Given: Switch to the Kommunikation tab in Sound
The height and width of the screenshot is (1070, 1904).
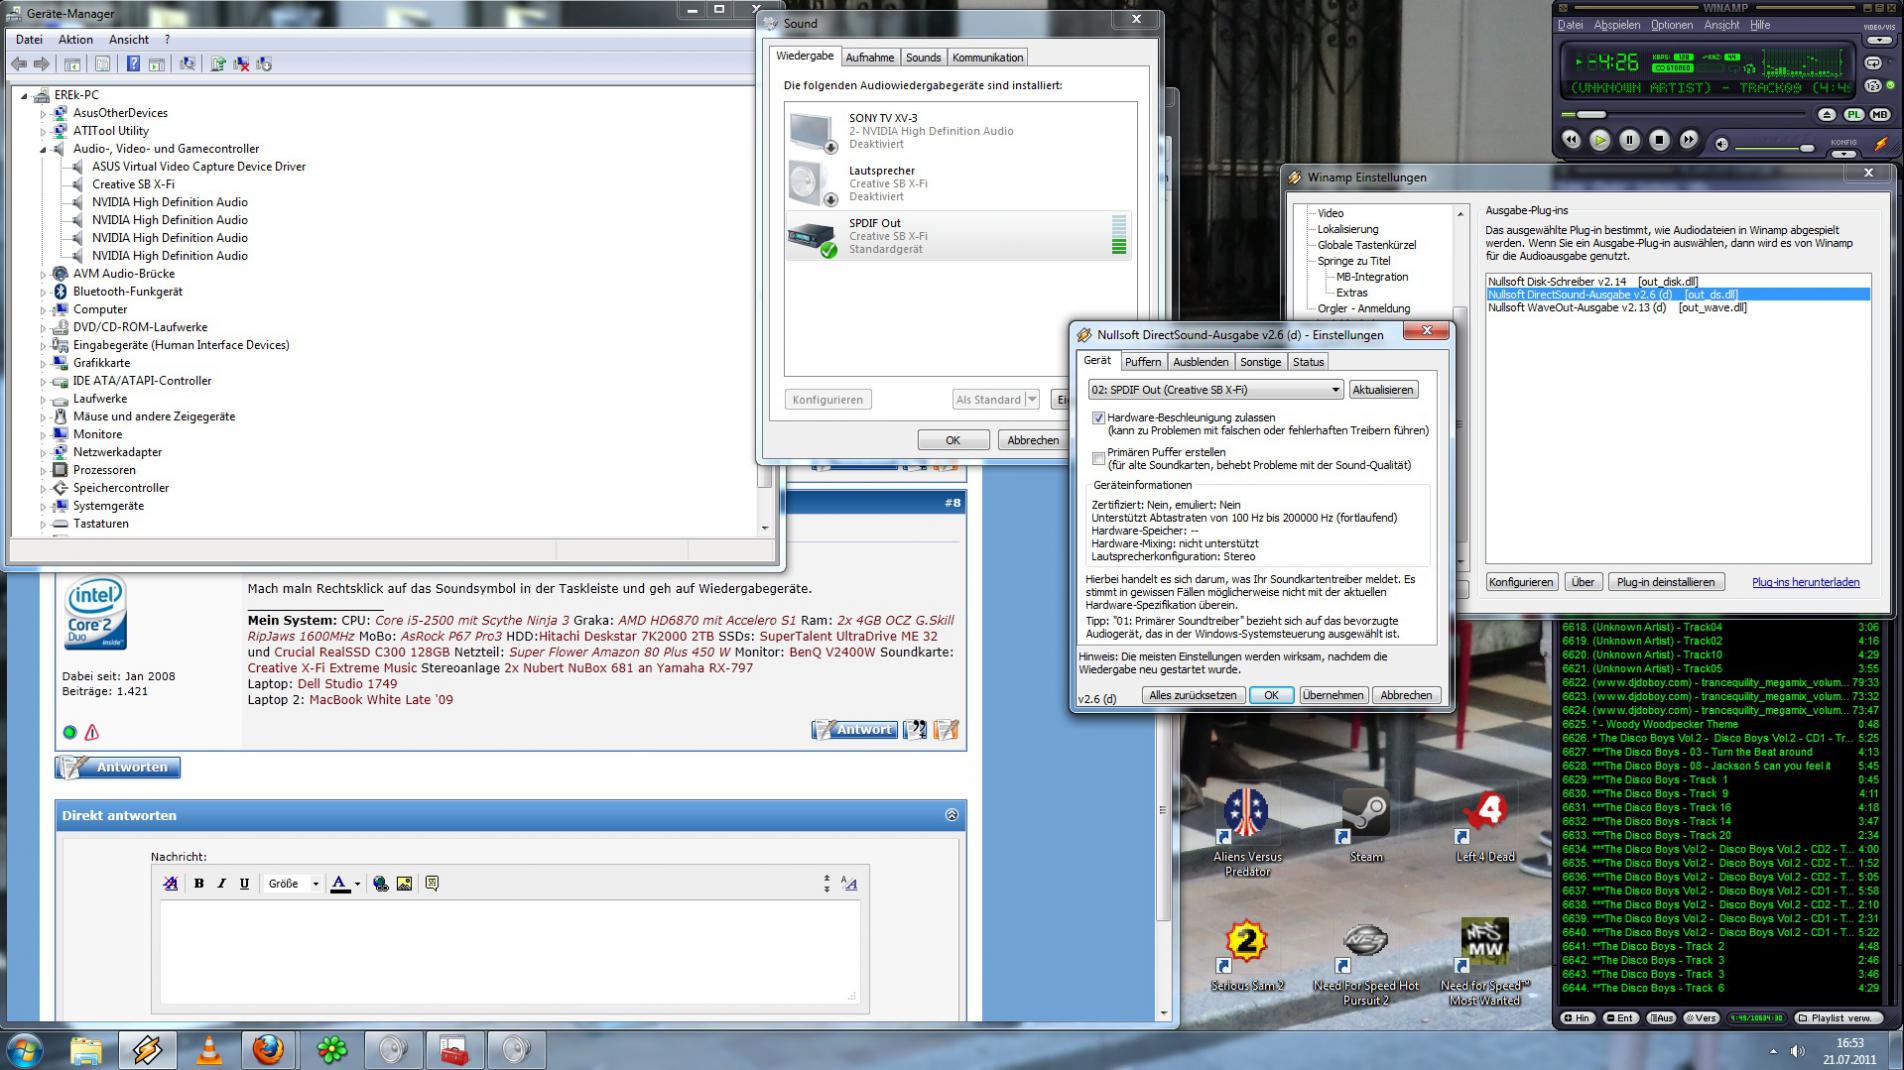Looking at the screenshot, I should click(x=987, y=57).
